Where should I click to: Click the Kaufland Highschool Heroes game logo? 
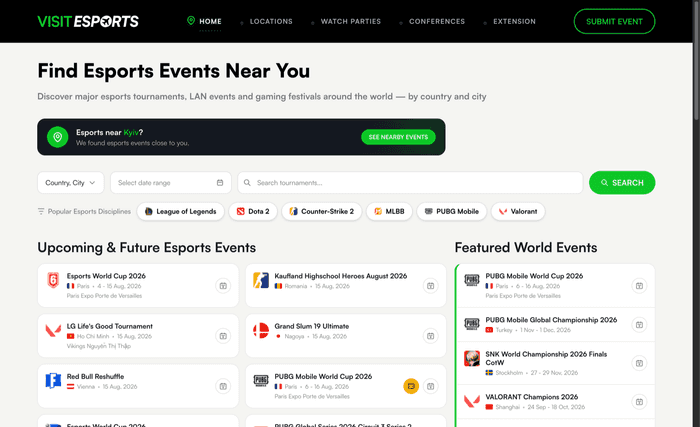coord(261,280)
